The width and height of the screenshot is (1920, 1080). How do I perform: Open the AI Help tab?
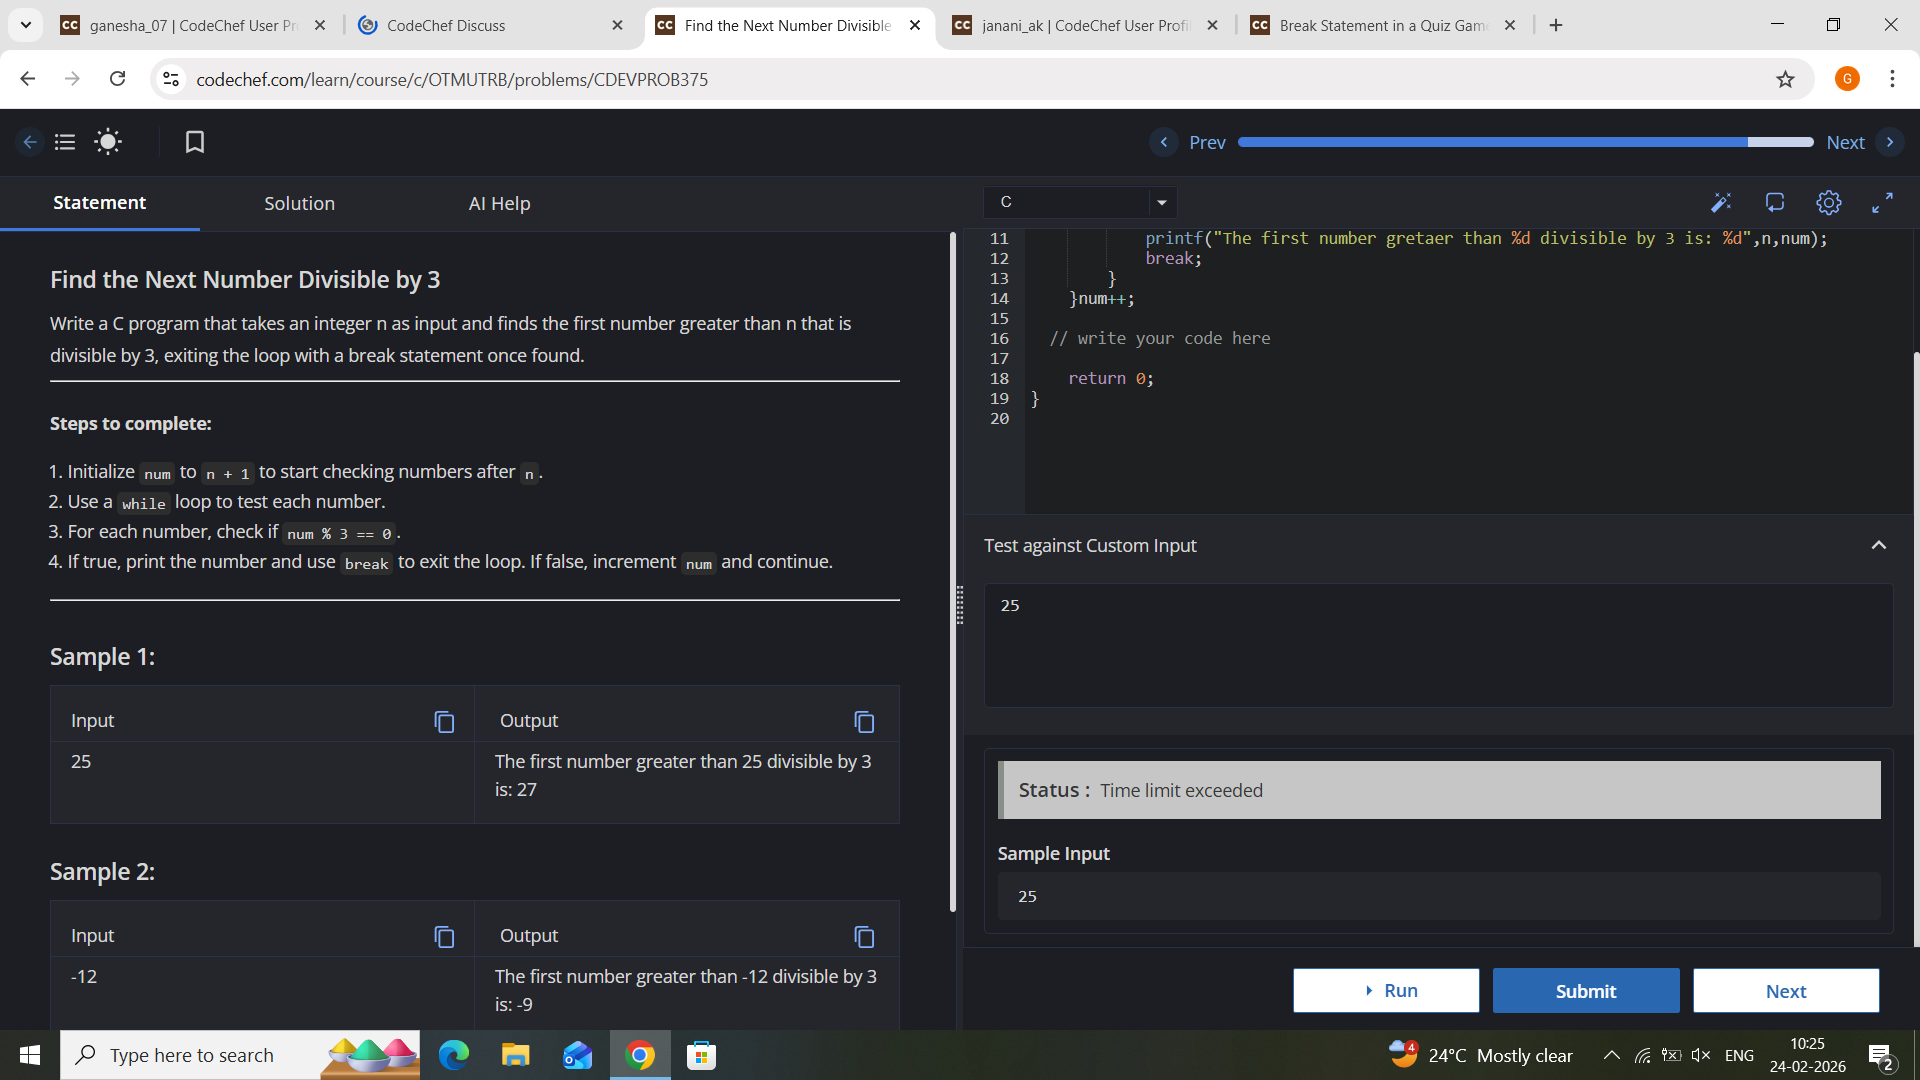point(499,203)
